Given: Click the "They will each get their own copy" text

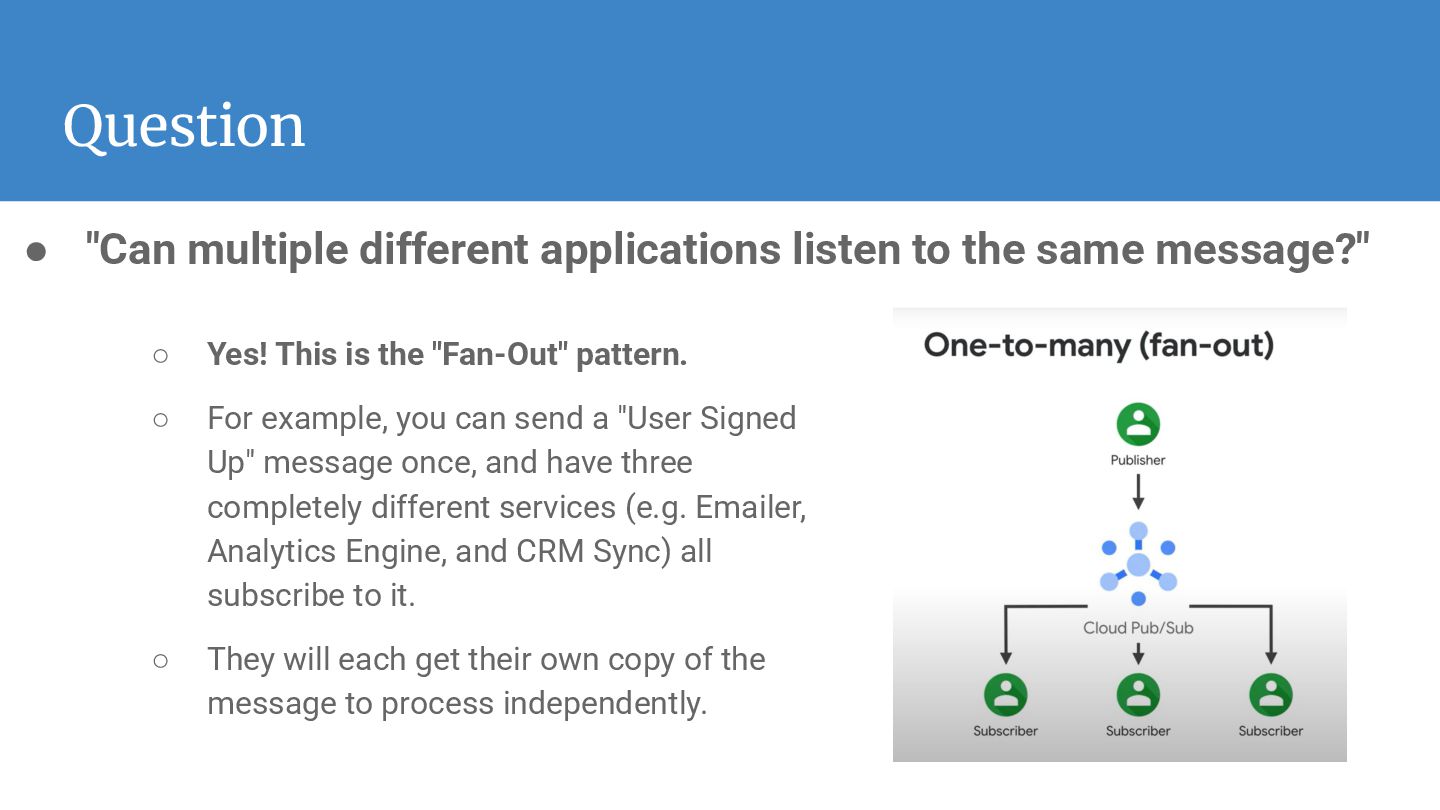Looking at the screenshot, I should pyautogui.click(x=485, y=681).
